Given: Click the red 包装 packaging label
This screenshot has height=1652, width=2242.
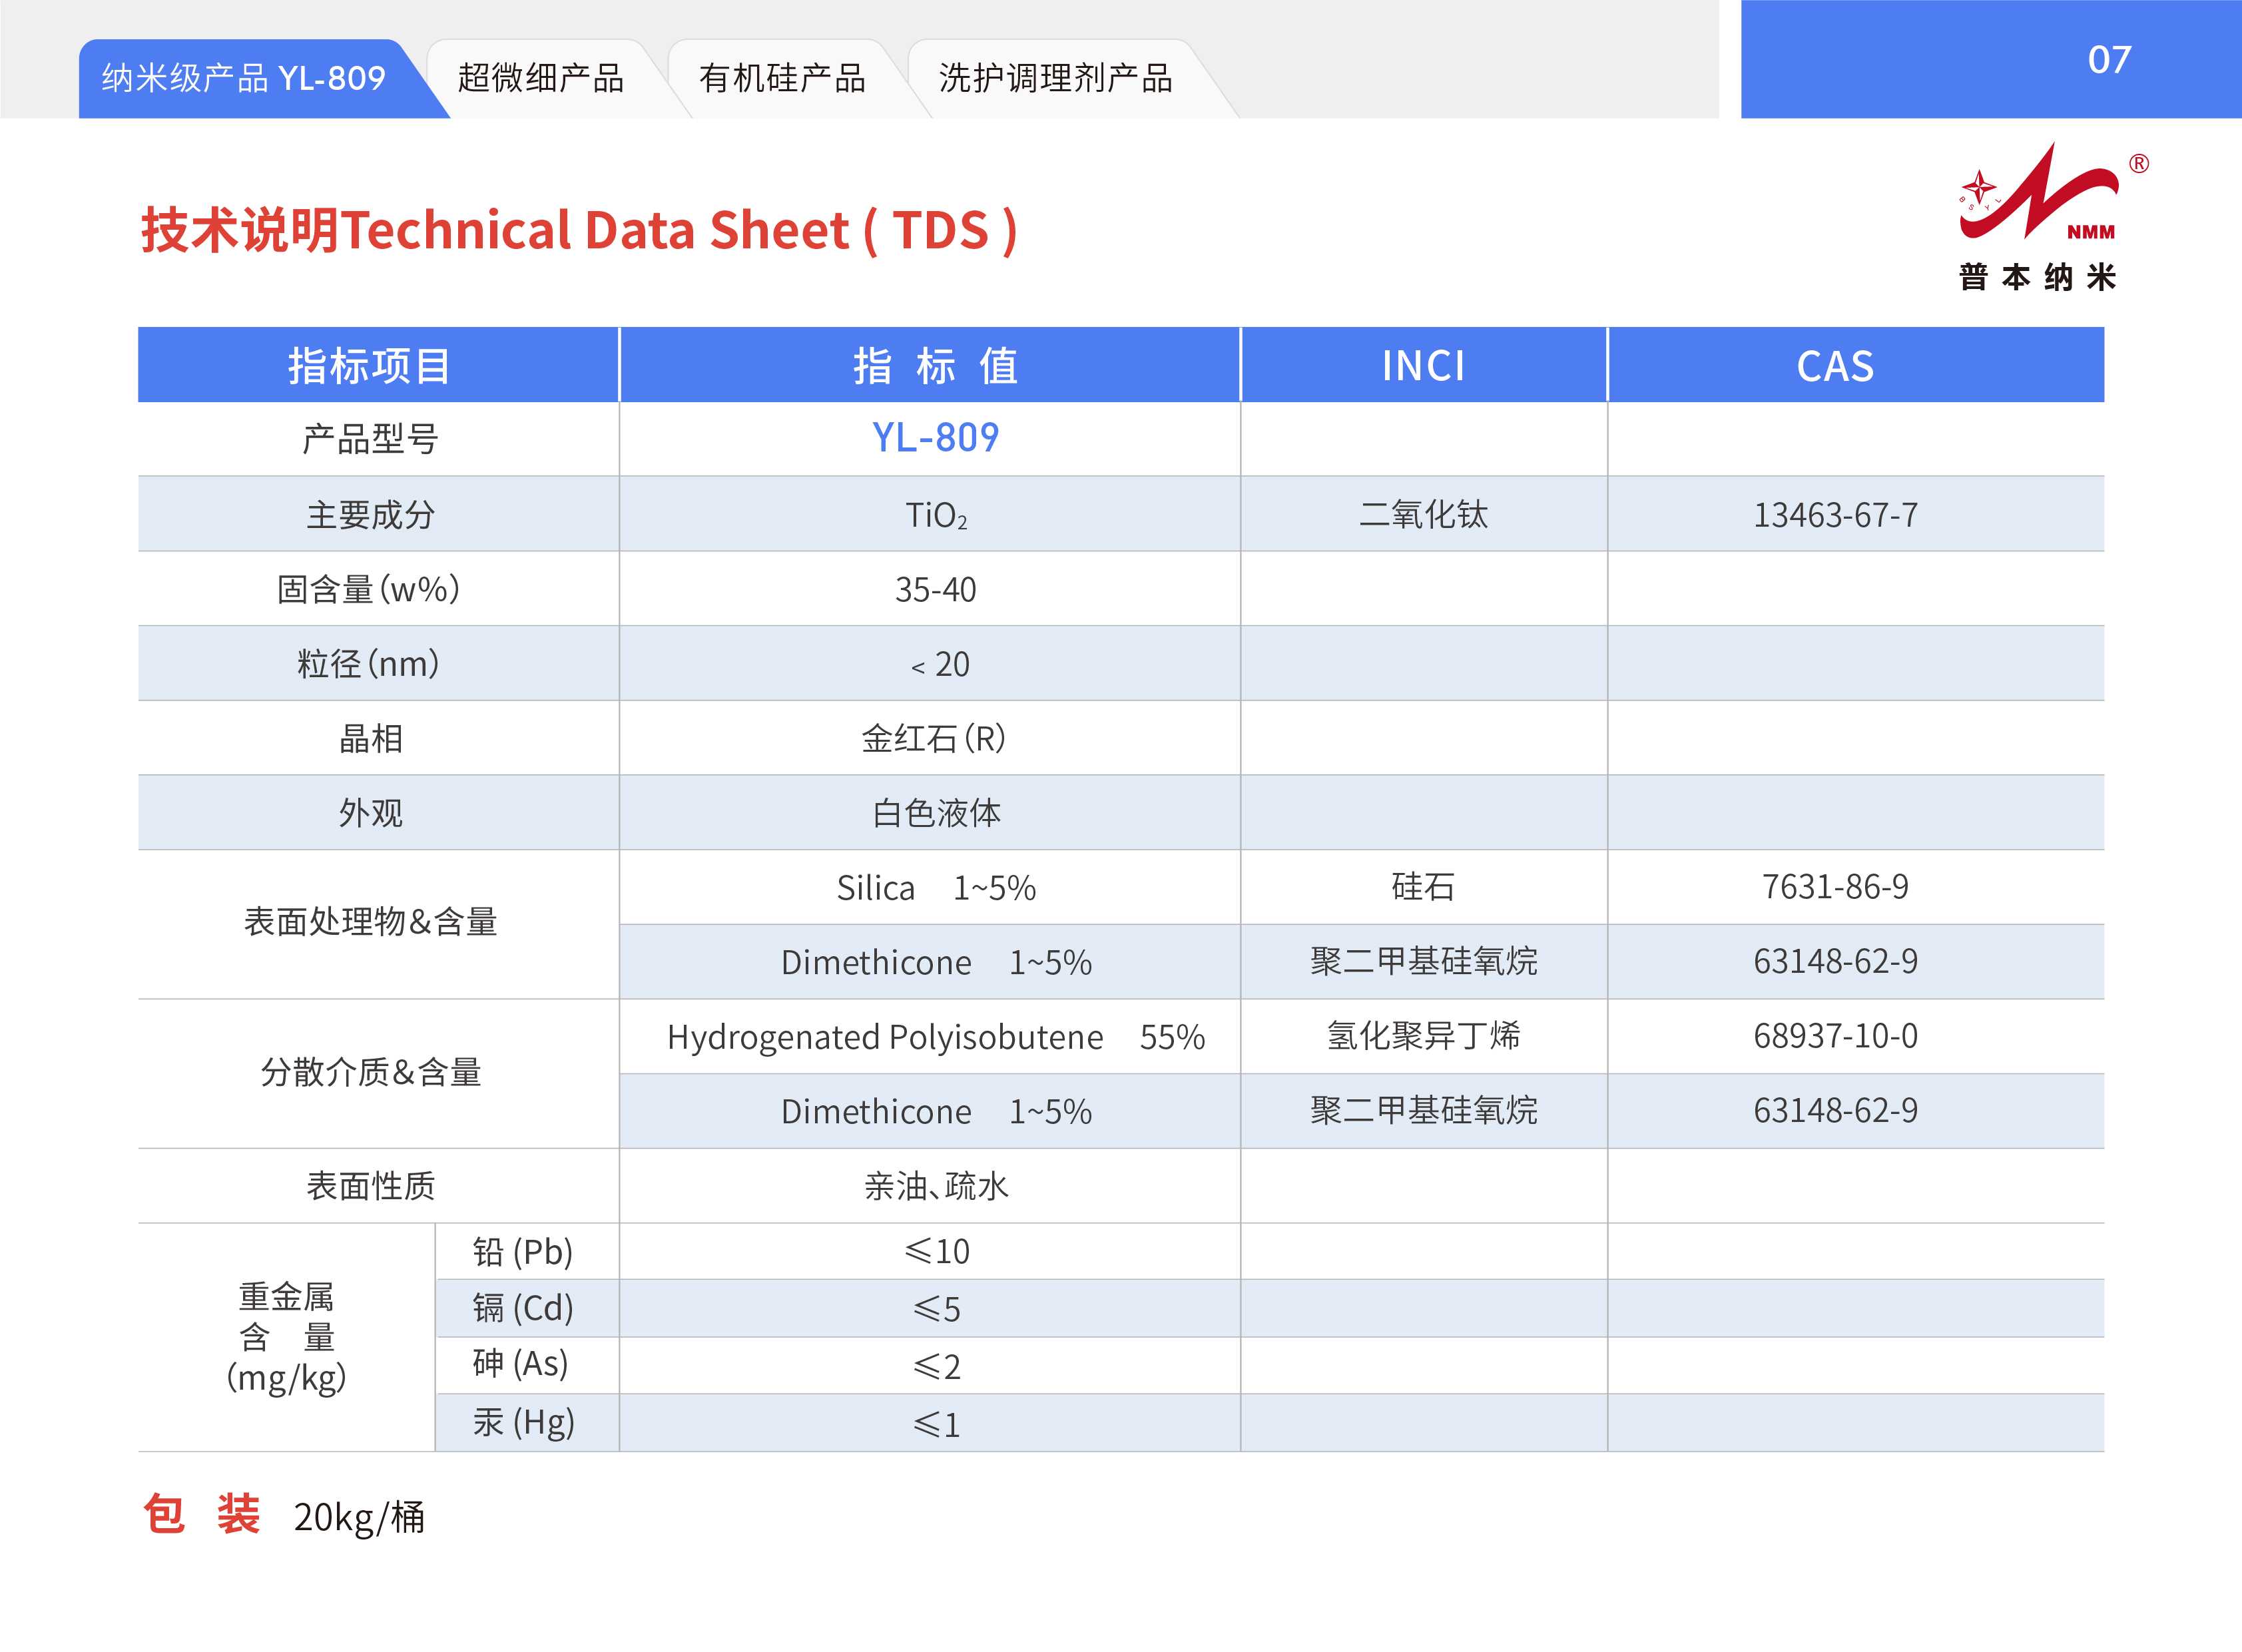Looking at the screenshot, I should pyautogui.click(x=201, y=1515).
